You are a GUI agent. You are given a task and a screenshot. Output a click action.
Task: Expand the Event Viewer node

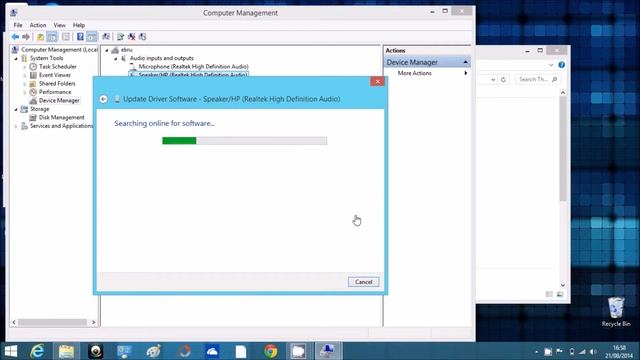point(25,75)
